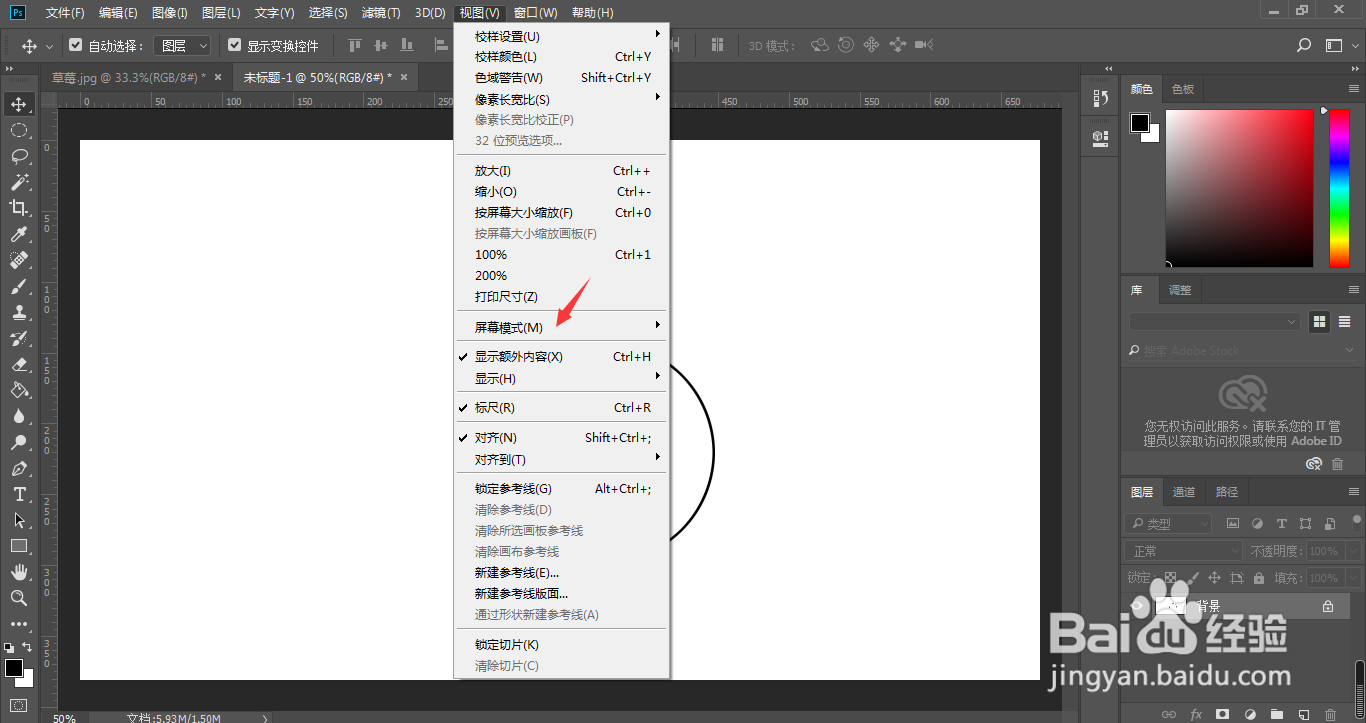Select the Eyedropper tool
This screenshot has width=1366, height=723.
pos(19,234)
